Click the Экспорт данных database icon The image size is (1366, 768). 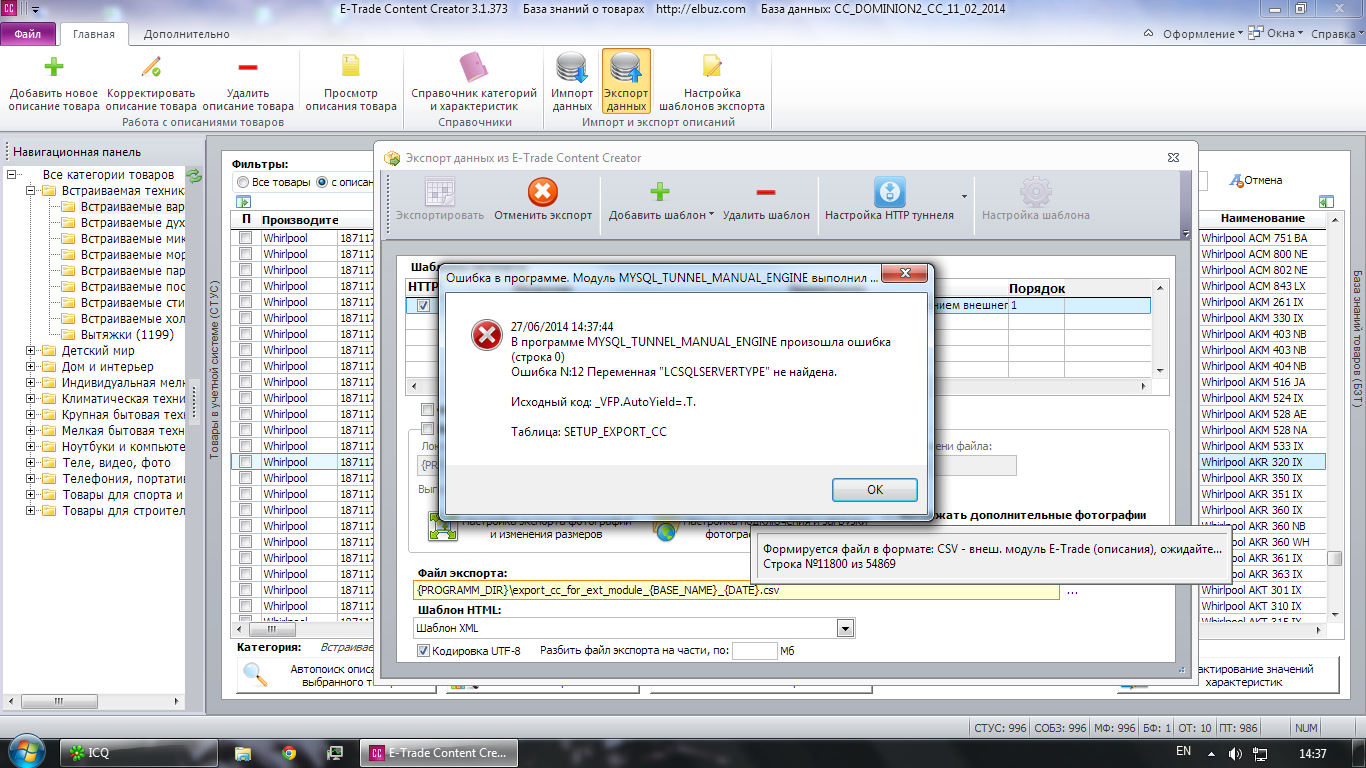[x=626, y=67]
